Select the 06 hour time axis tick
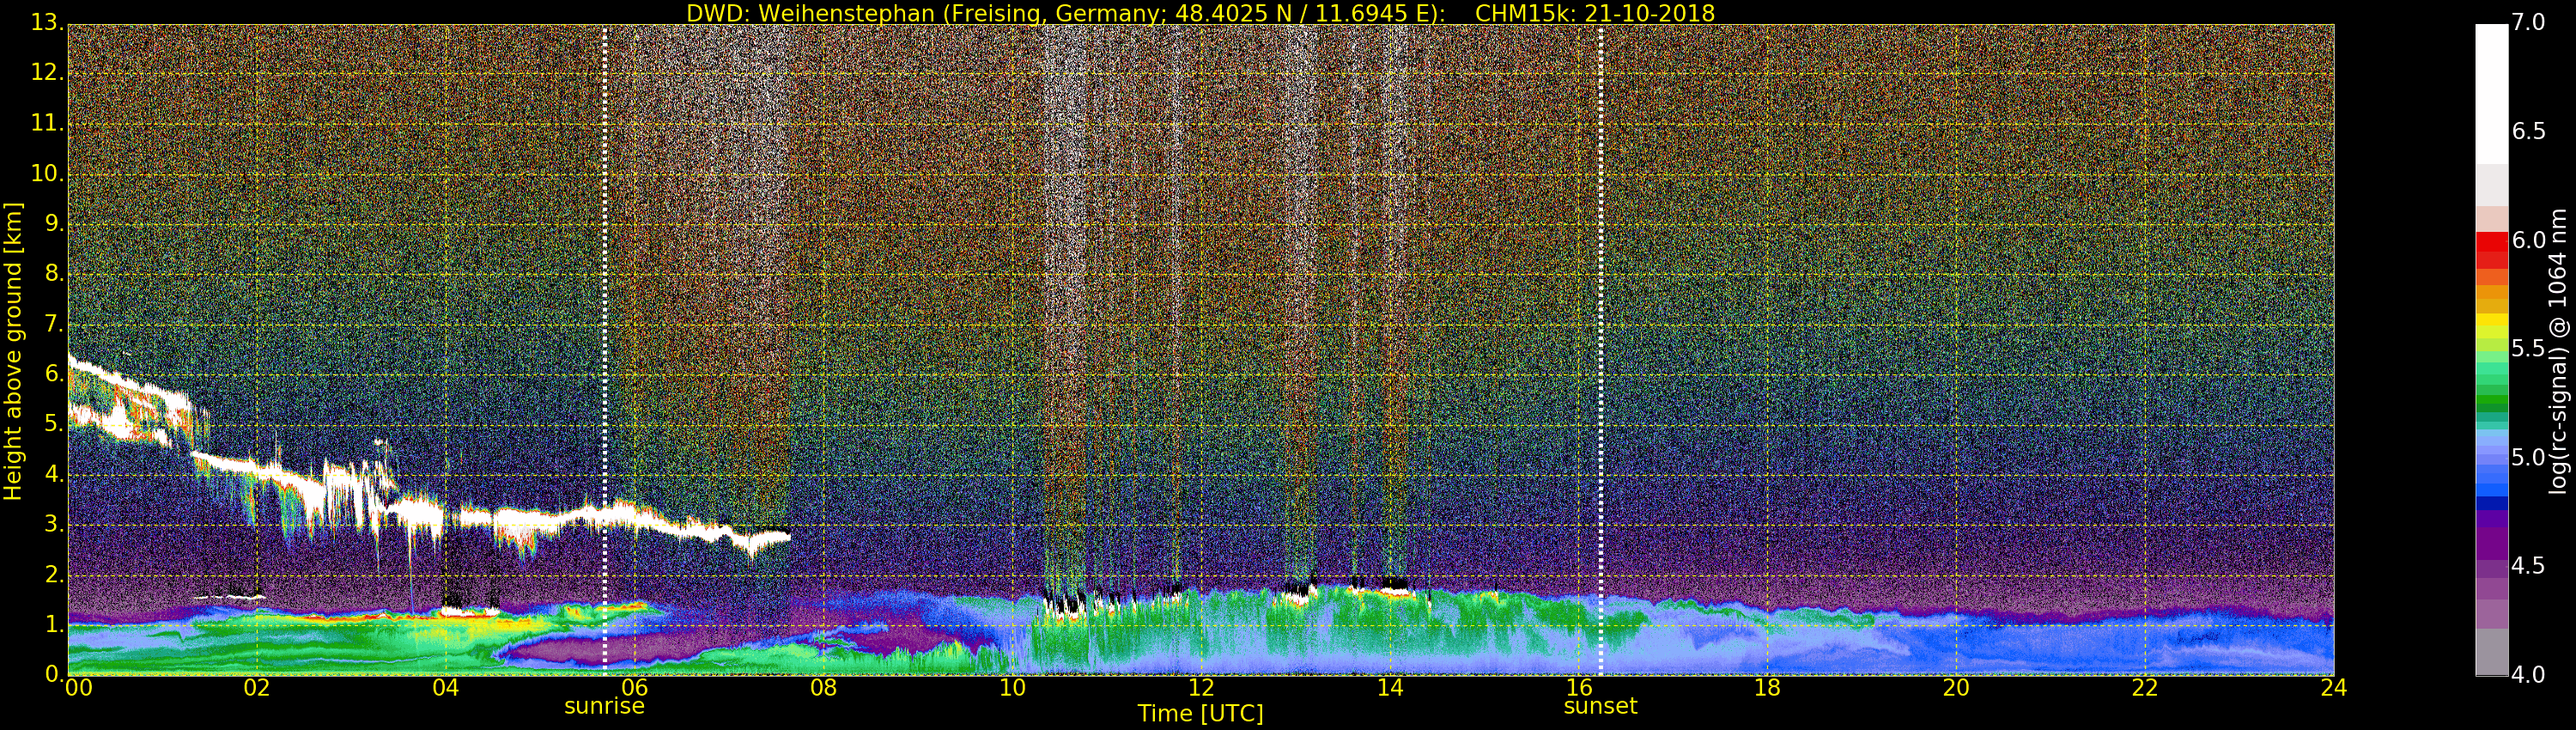 pos(634,688)
